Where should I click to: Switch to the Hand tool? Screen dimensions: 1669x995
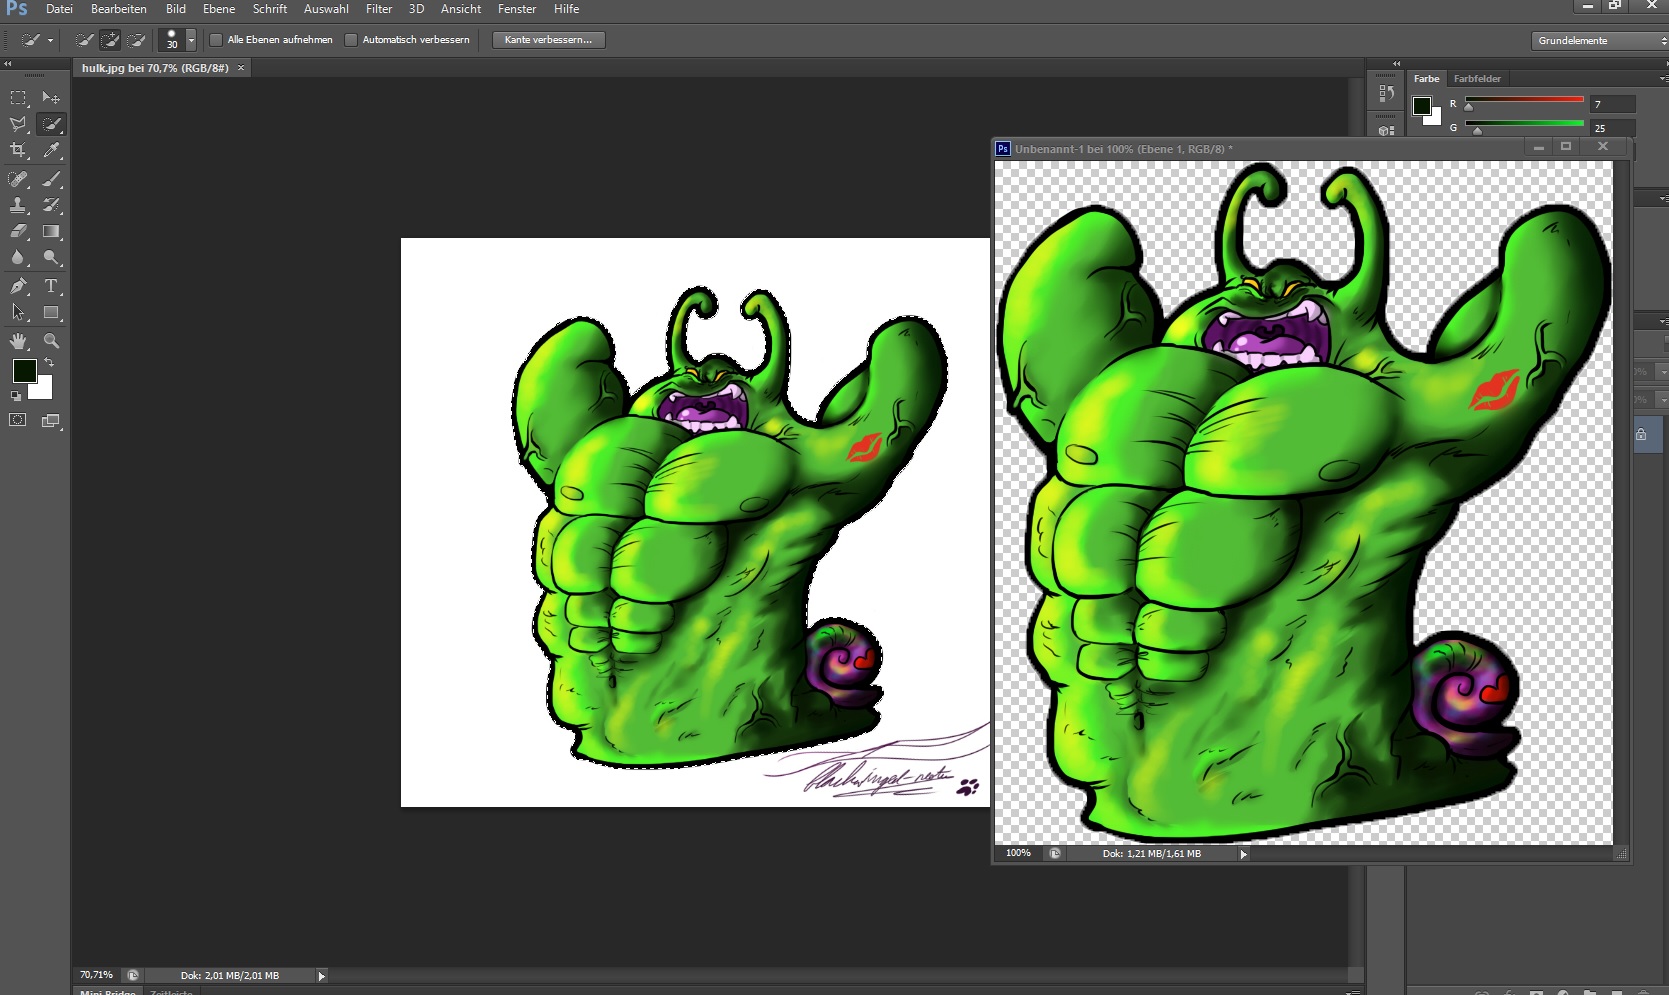point(18,341)
